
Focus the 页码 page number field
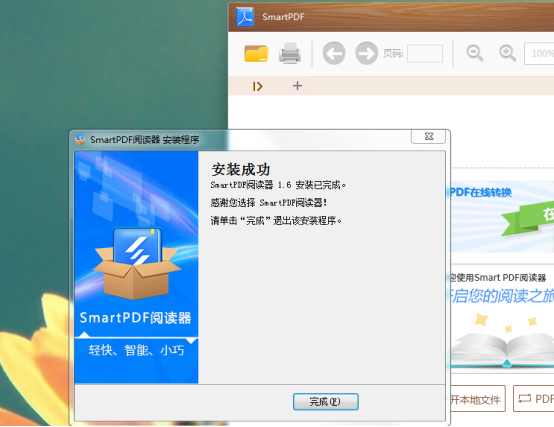(x=425, y=54)
